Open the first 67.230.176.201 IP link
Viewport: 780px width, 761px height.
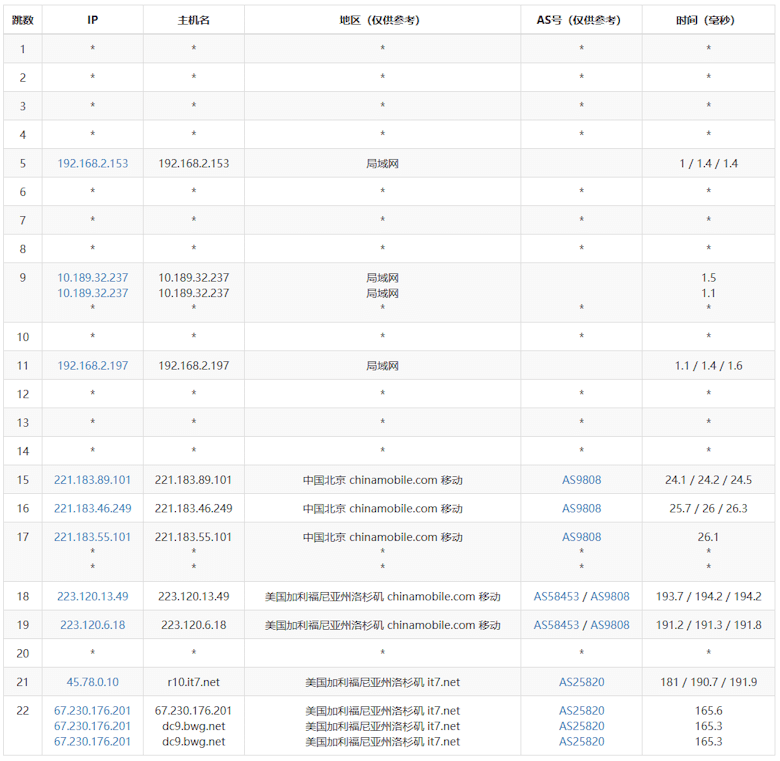click(x=92, y=711)
